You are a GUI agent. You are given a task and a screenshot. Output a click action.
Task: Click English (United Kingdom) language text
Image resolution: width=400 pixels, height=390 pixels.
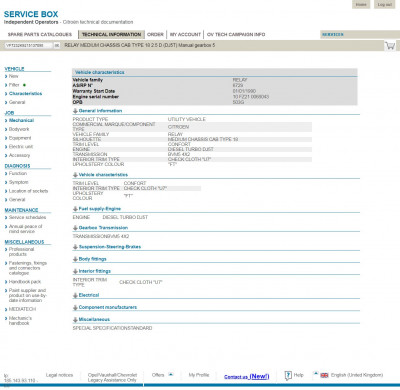[357, 375]
